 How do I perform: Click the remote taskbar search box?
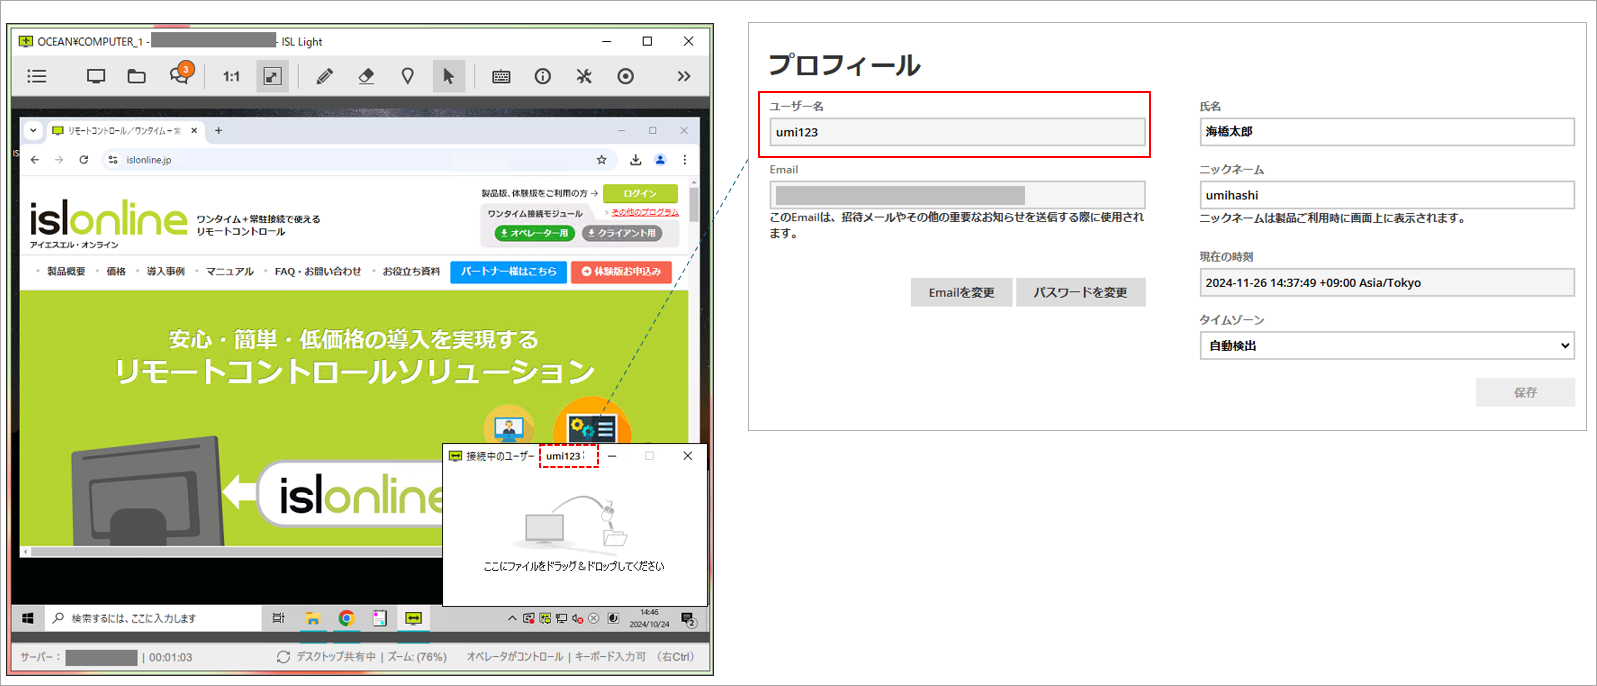152,619
